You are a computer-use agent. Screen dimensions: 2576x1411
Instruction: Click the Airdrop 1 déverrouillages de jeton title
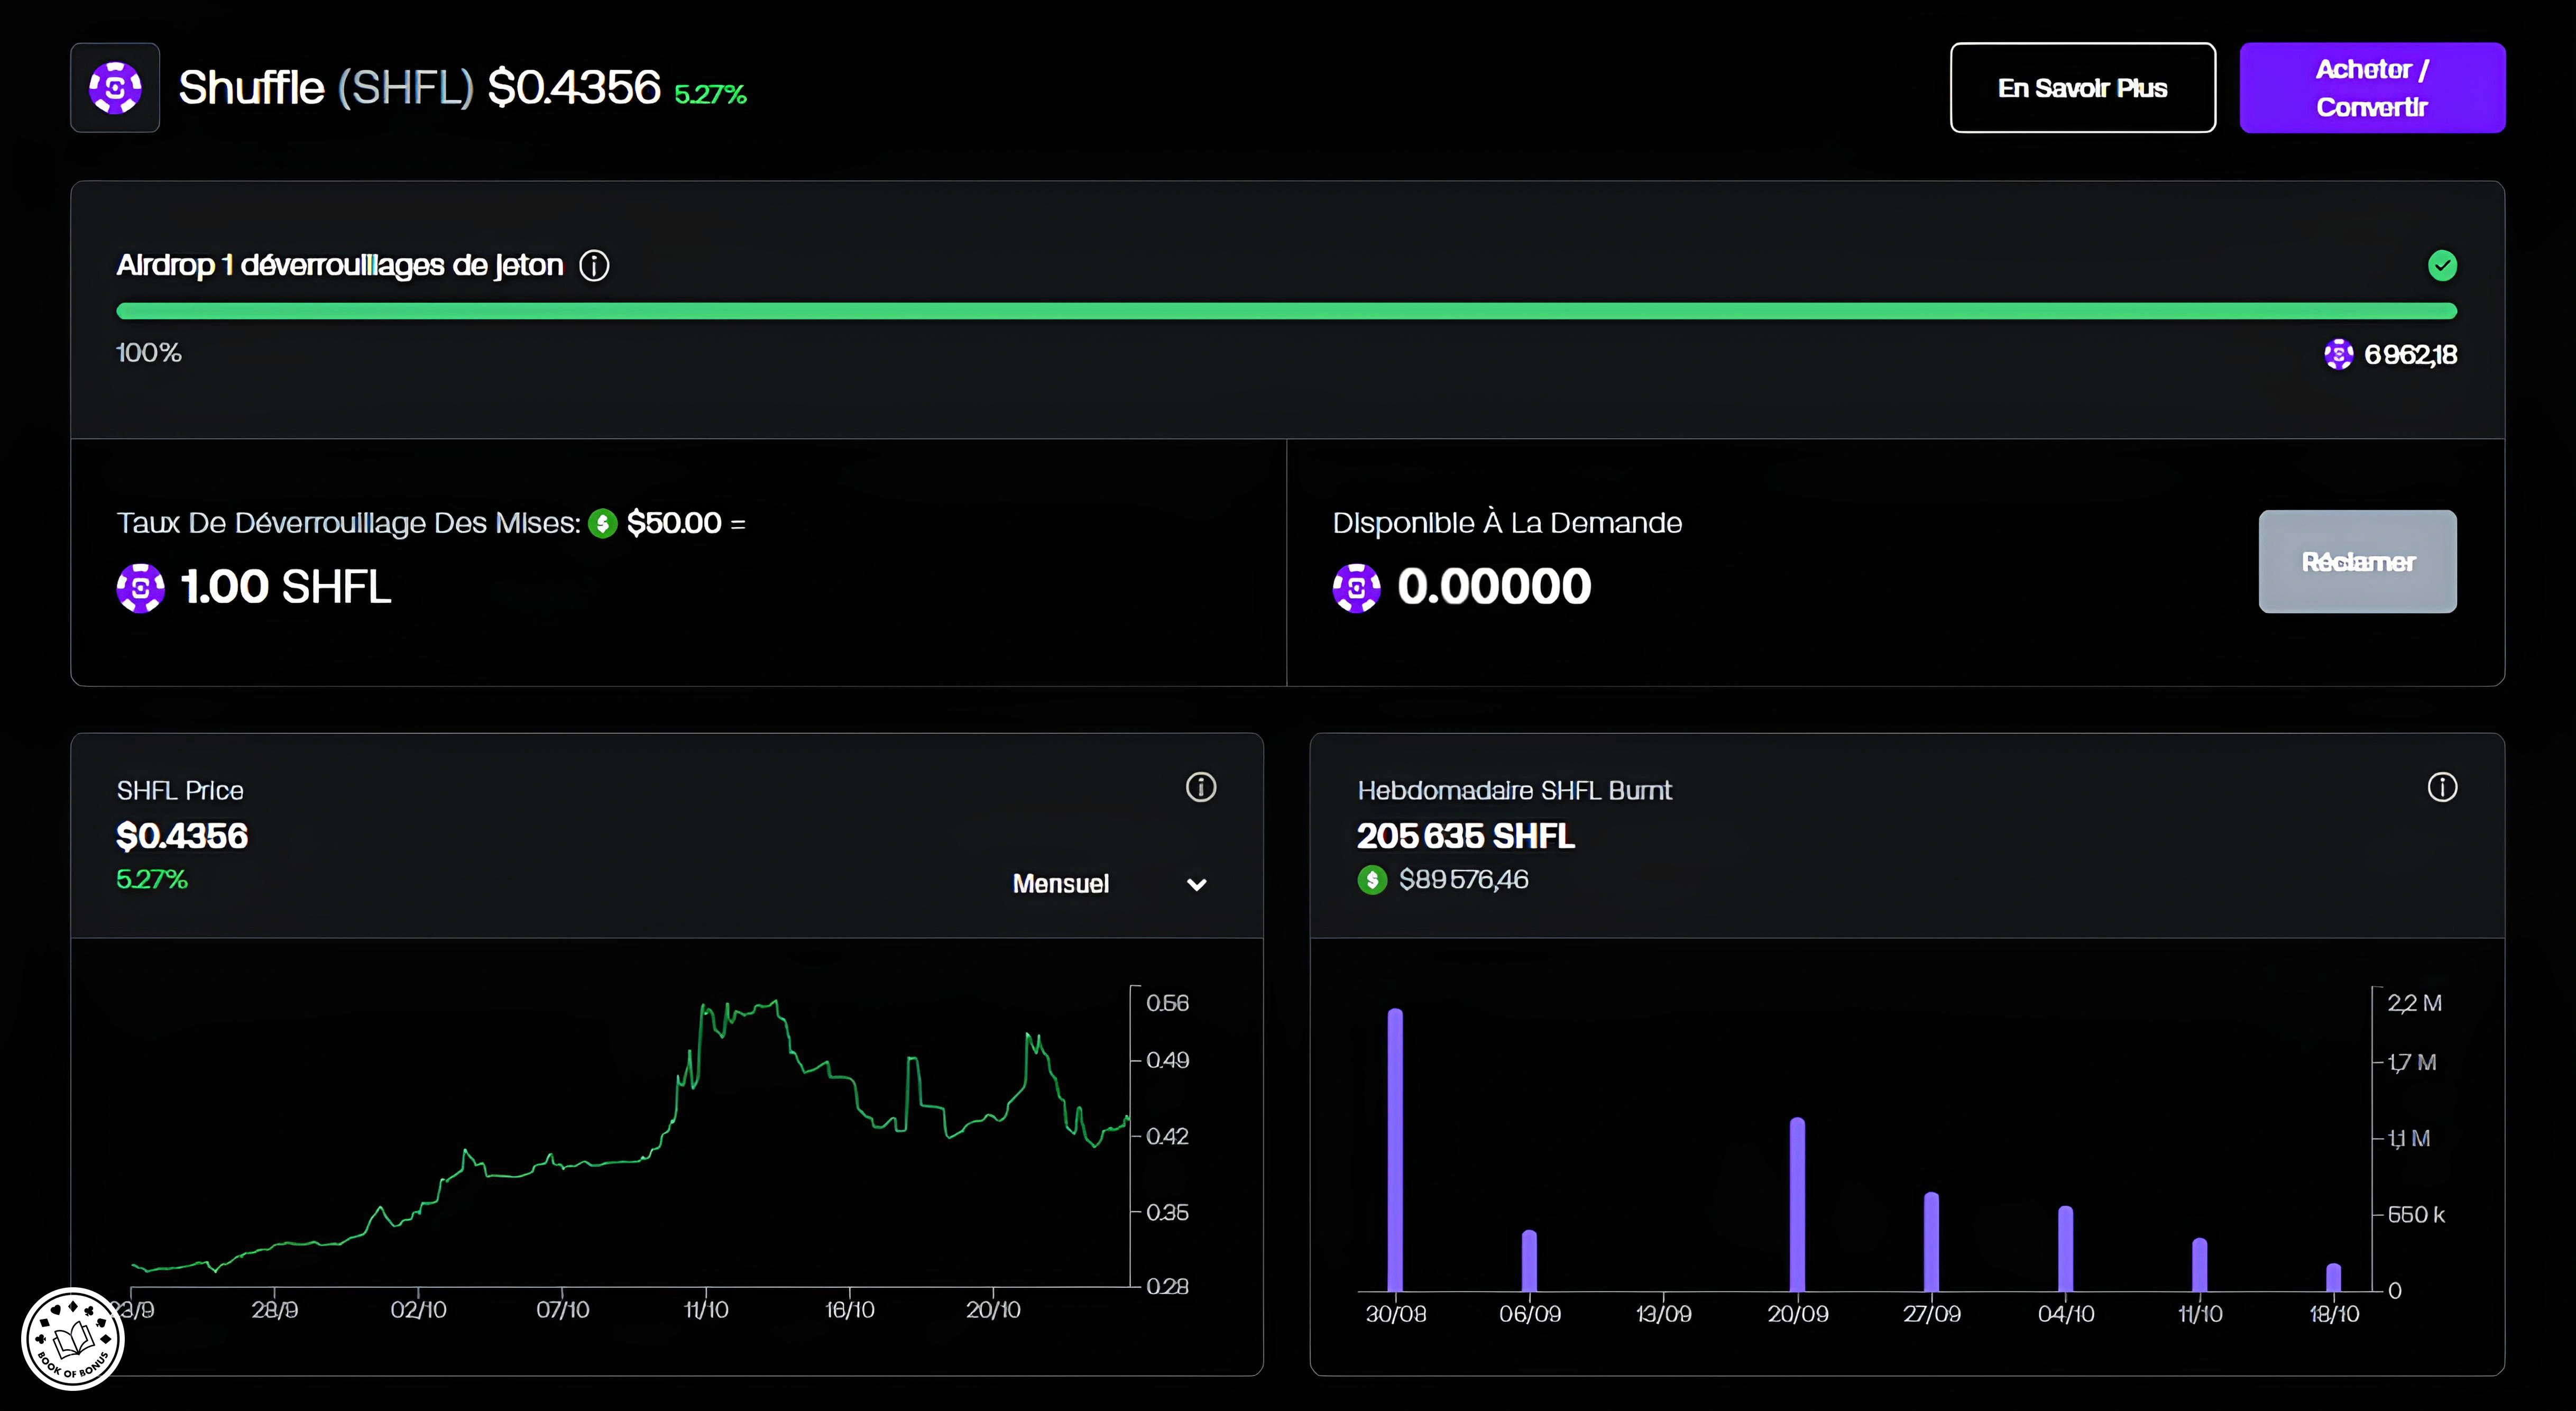point(340,265)
